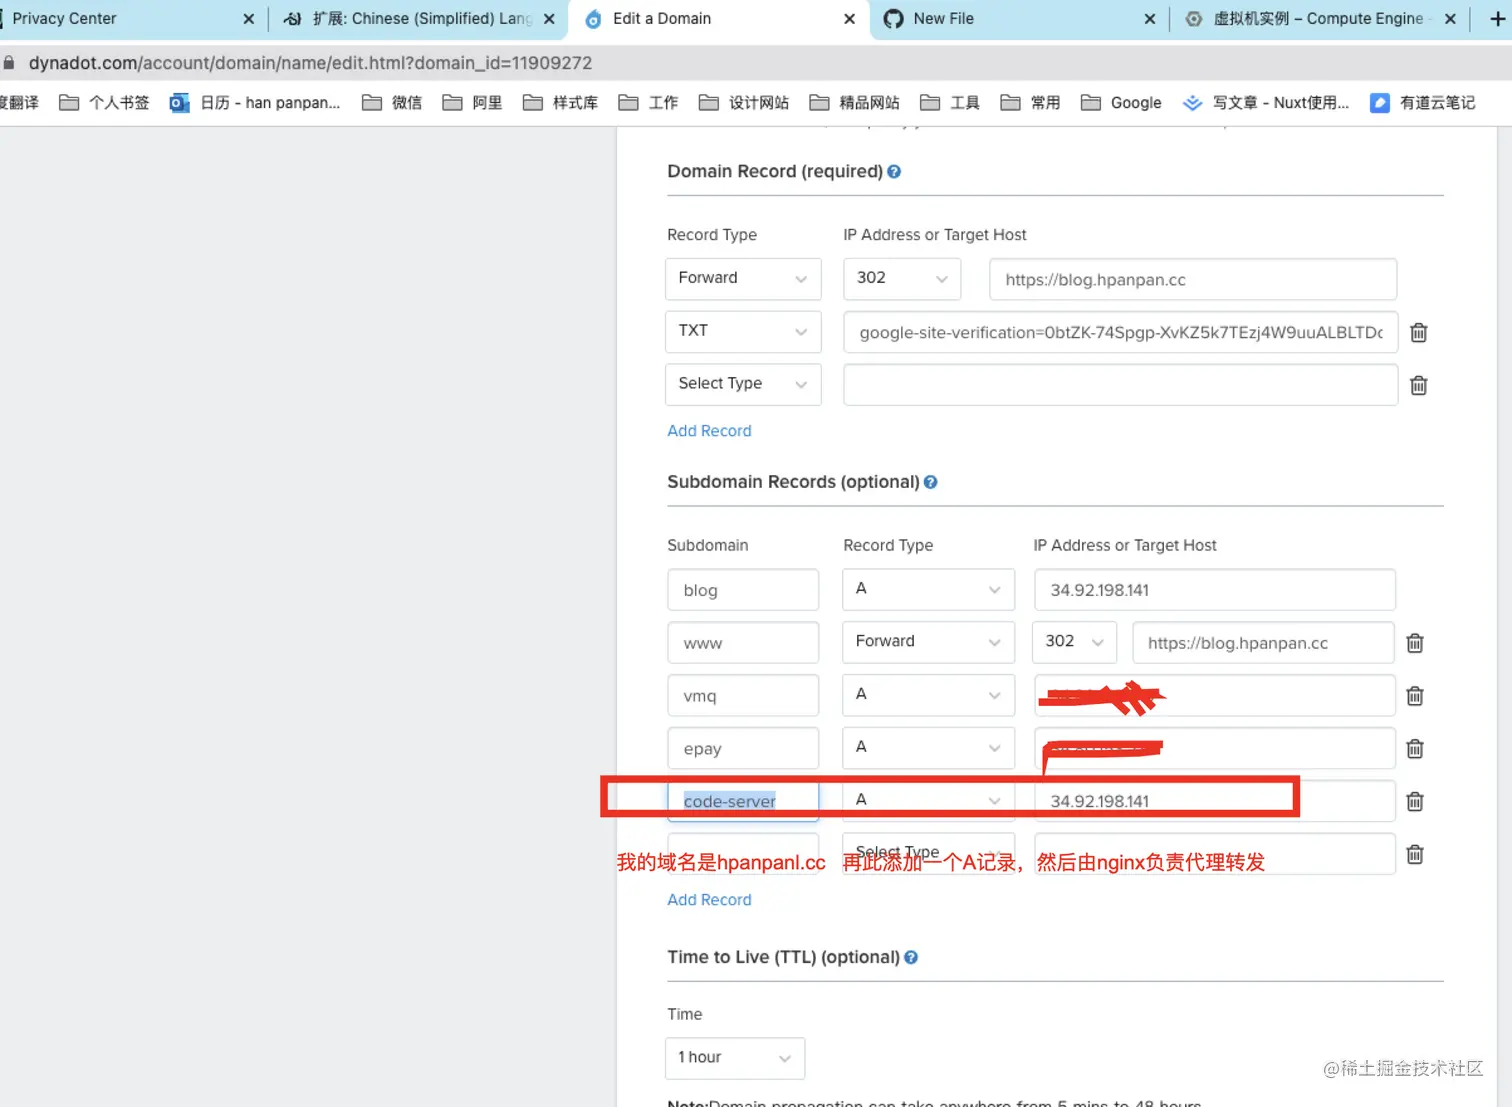The image size is (1512, 1107).
Task: Open the 阿里 bookmark folder
Action: click(472, 103)
